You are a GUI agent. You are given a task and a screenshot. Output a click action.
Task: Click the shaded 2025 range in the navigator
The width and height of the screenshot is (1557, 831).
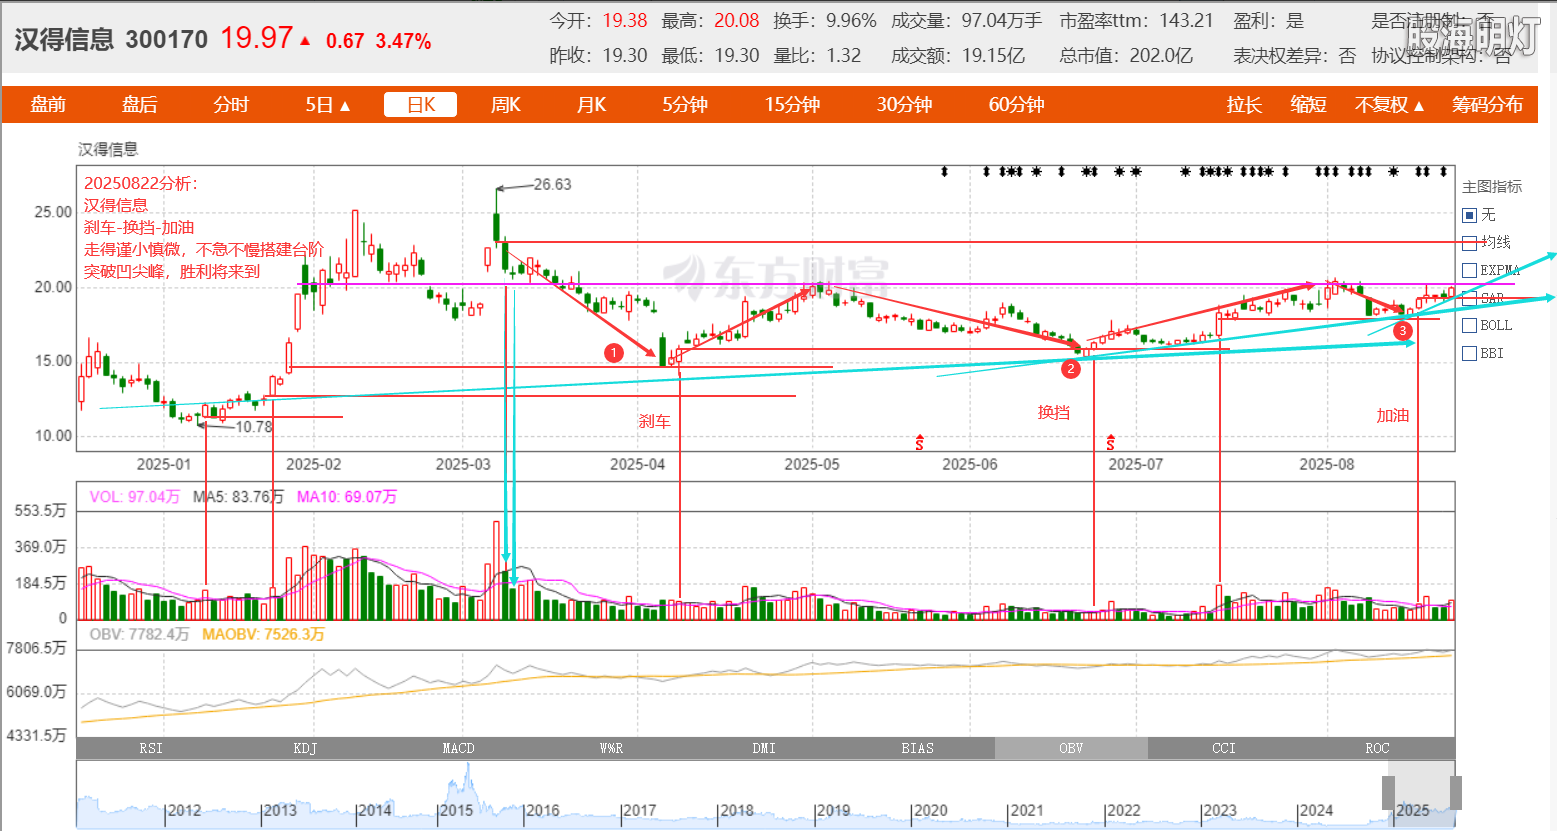click(x=1422, y=793)
